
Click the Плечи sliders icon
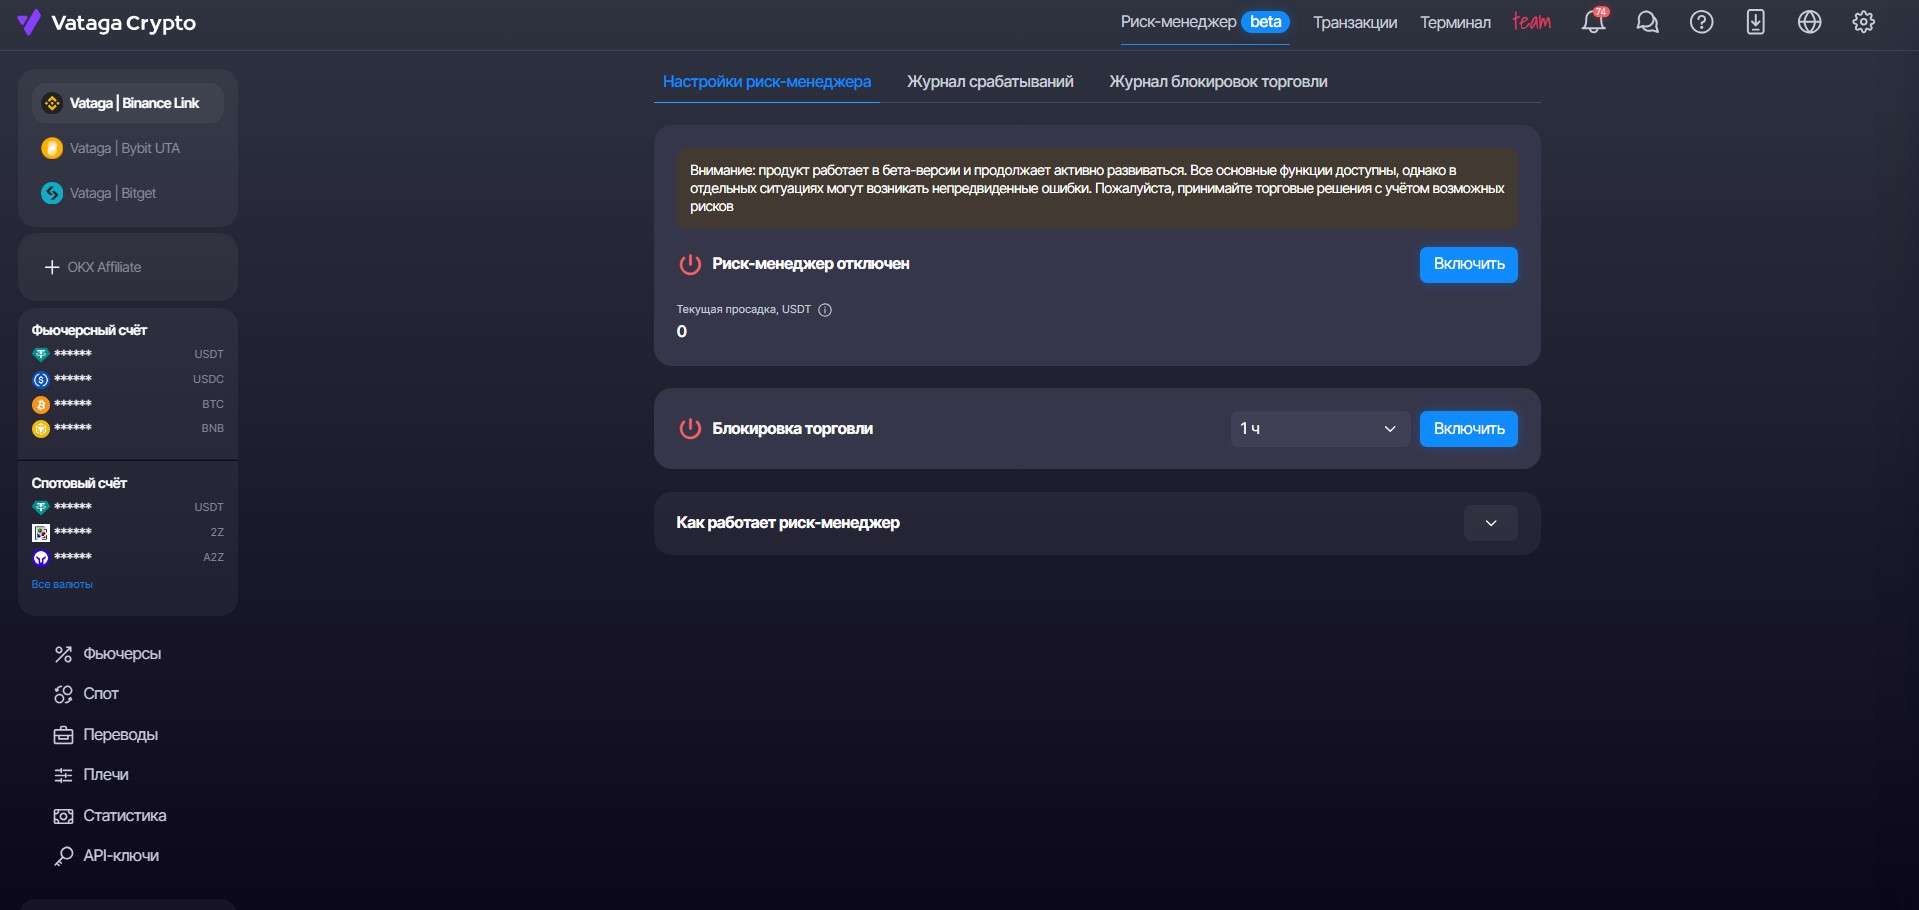click(63, 775)
